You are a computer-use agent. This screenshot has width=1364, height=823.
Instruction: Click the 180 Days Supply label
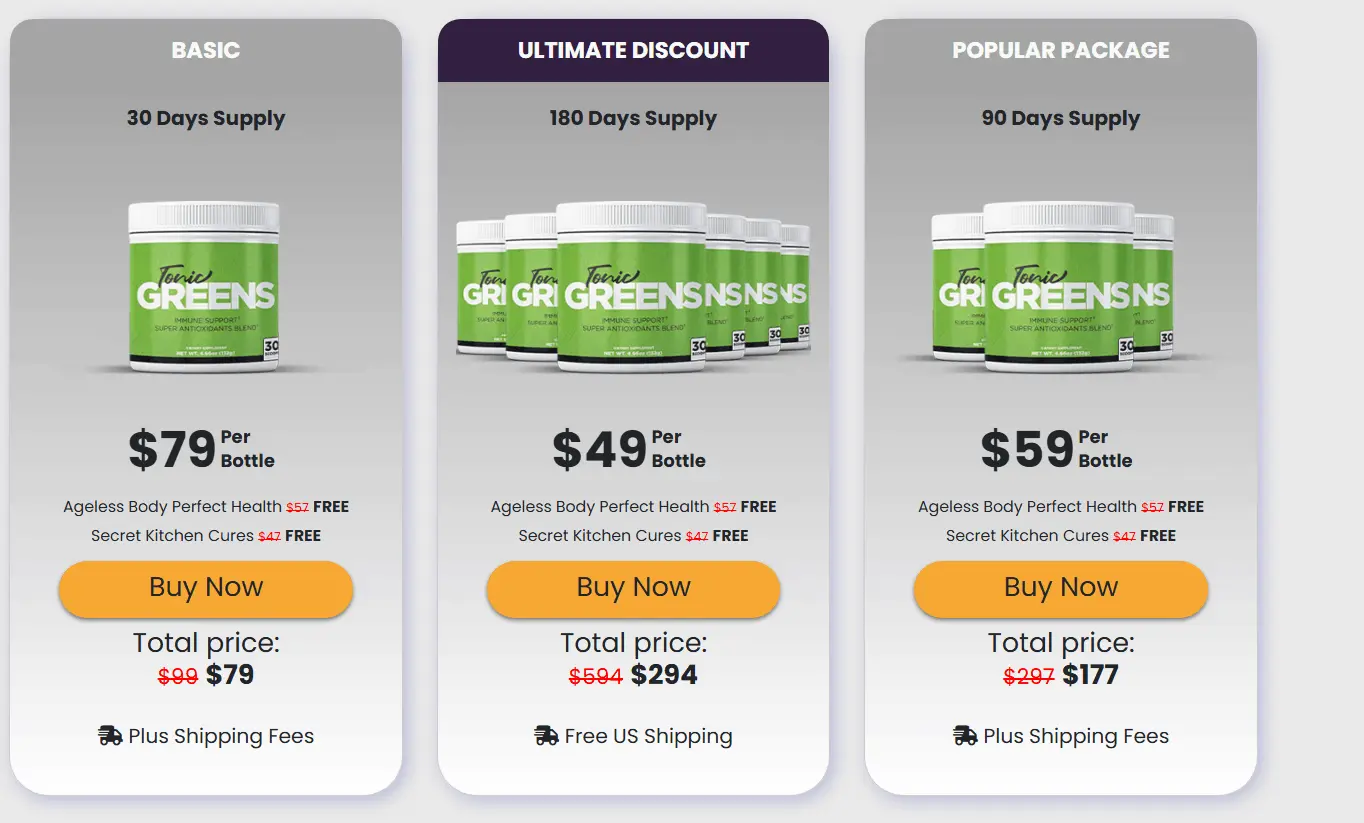click(x=632, y=118)
